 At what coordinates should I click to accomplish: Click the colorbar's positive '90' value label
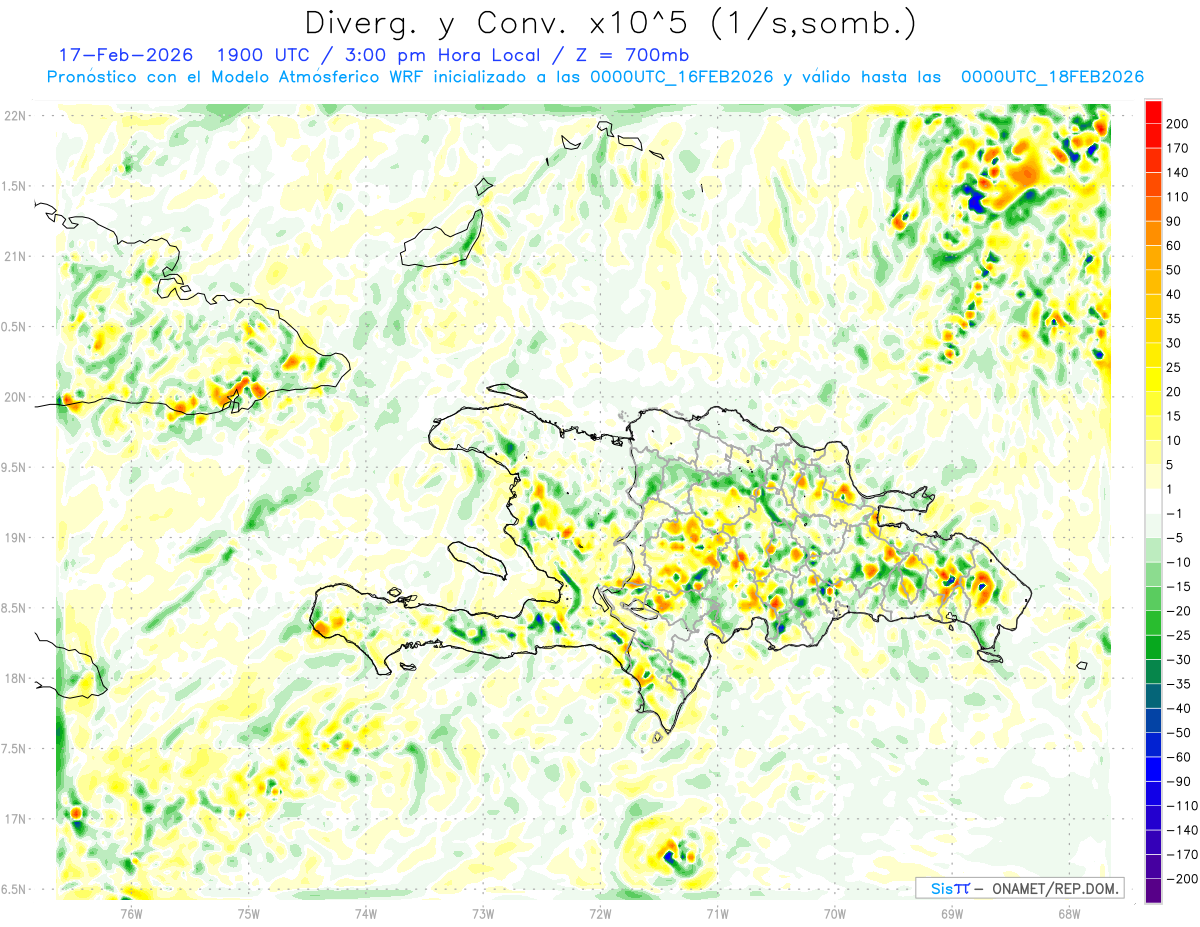tap(1174, 221)
